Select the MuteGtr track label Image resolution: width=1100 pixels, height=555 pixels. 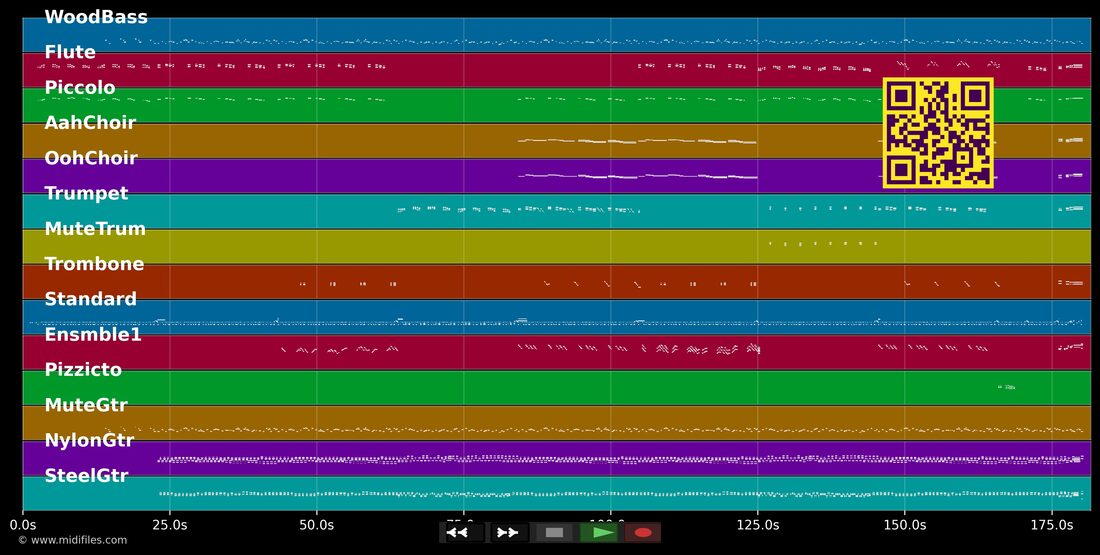pos(86,405)
